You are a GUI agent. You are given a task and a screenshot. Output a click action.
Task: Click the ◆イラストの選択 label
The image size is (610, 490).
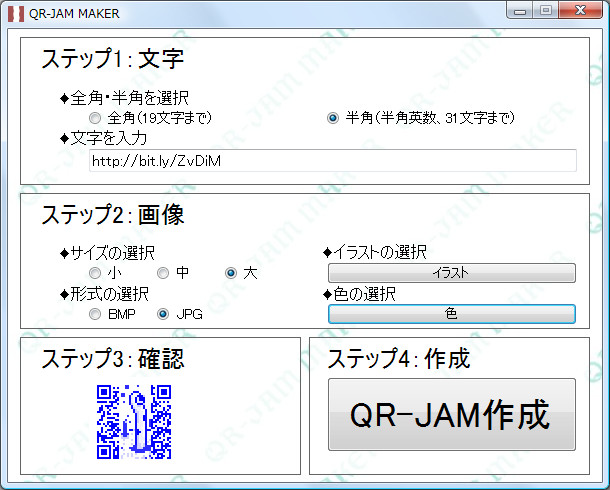tap(375, 252)
